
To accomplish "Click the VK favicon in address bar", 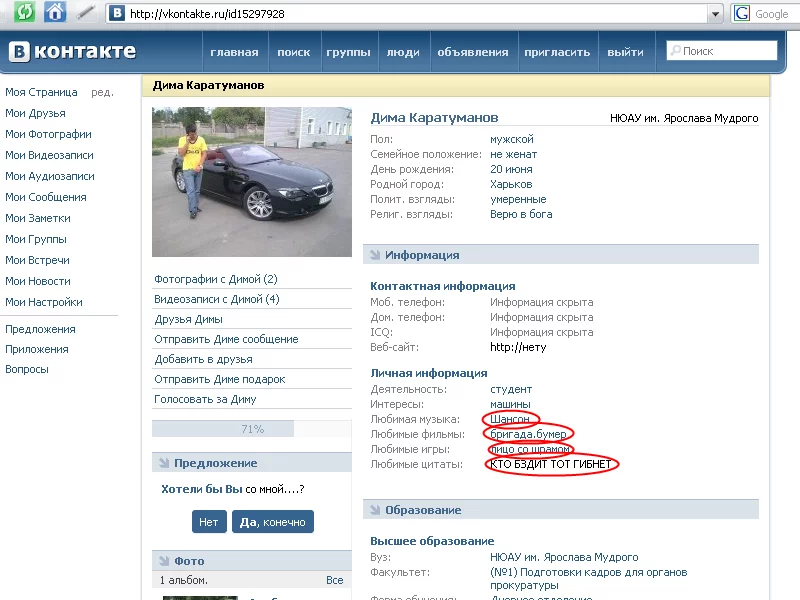I will [117, 13].
